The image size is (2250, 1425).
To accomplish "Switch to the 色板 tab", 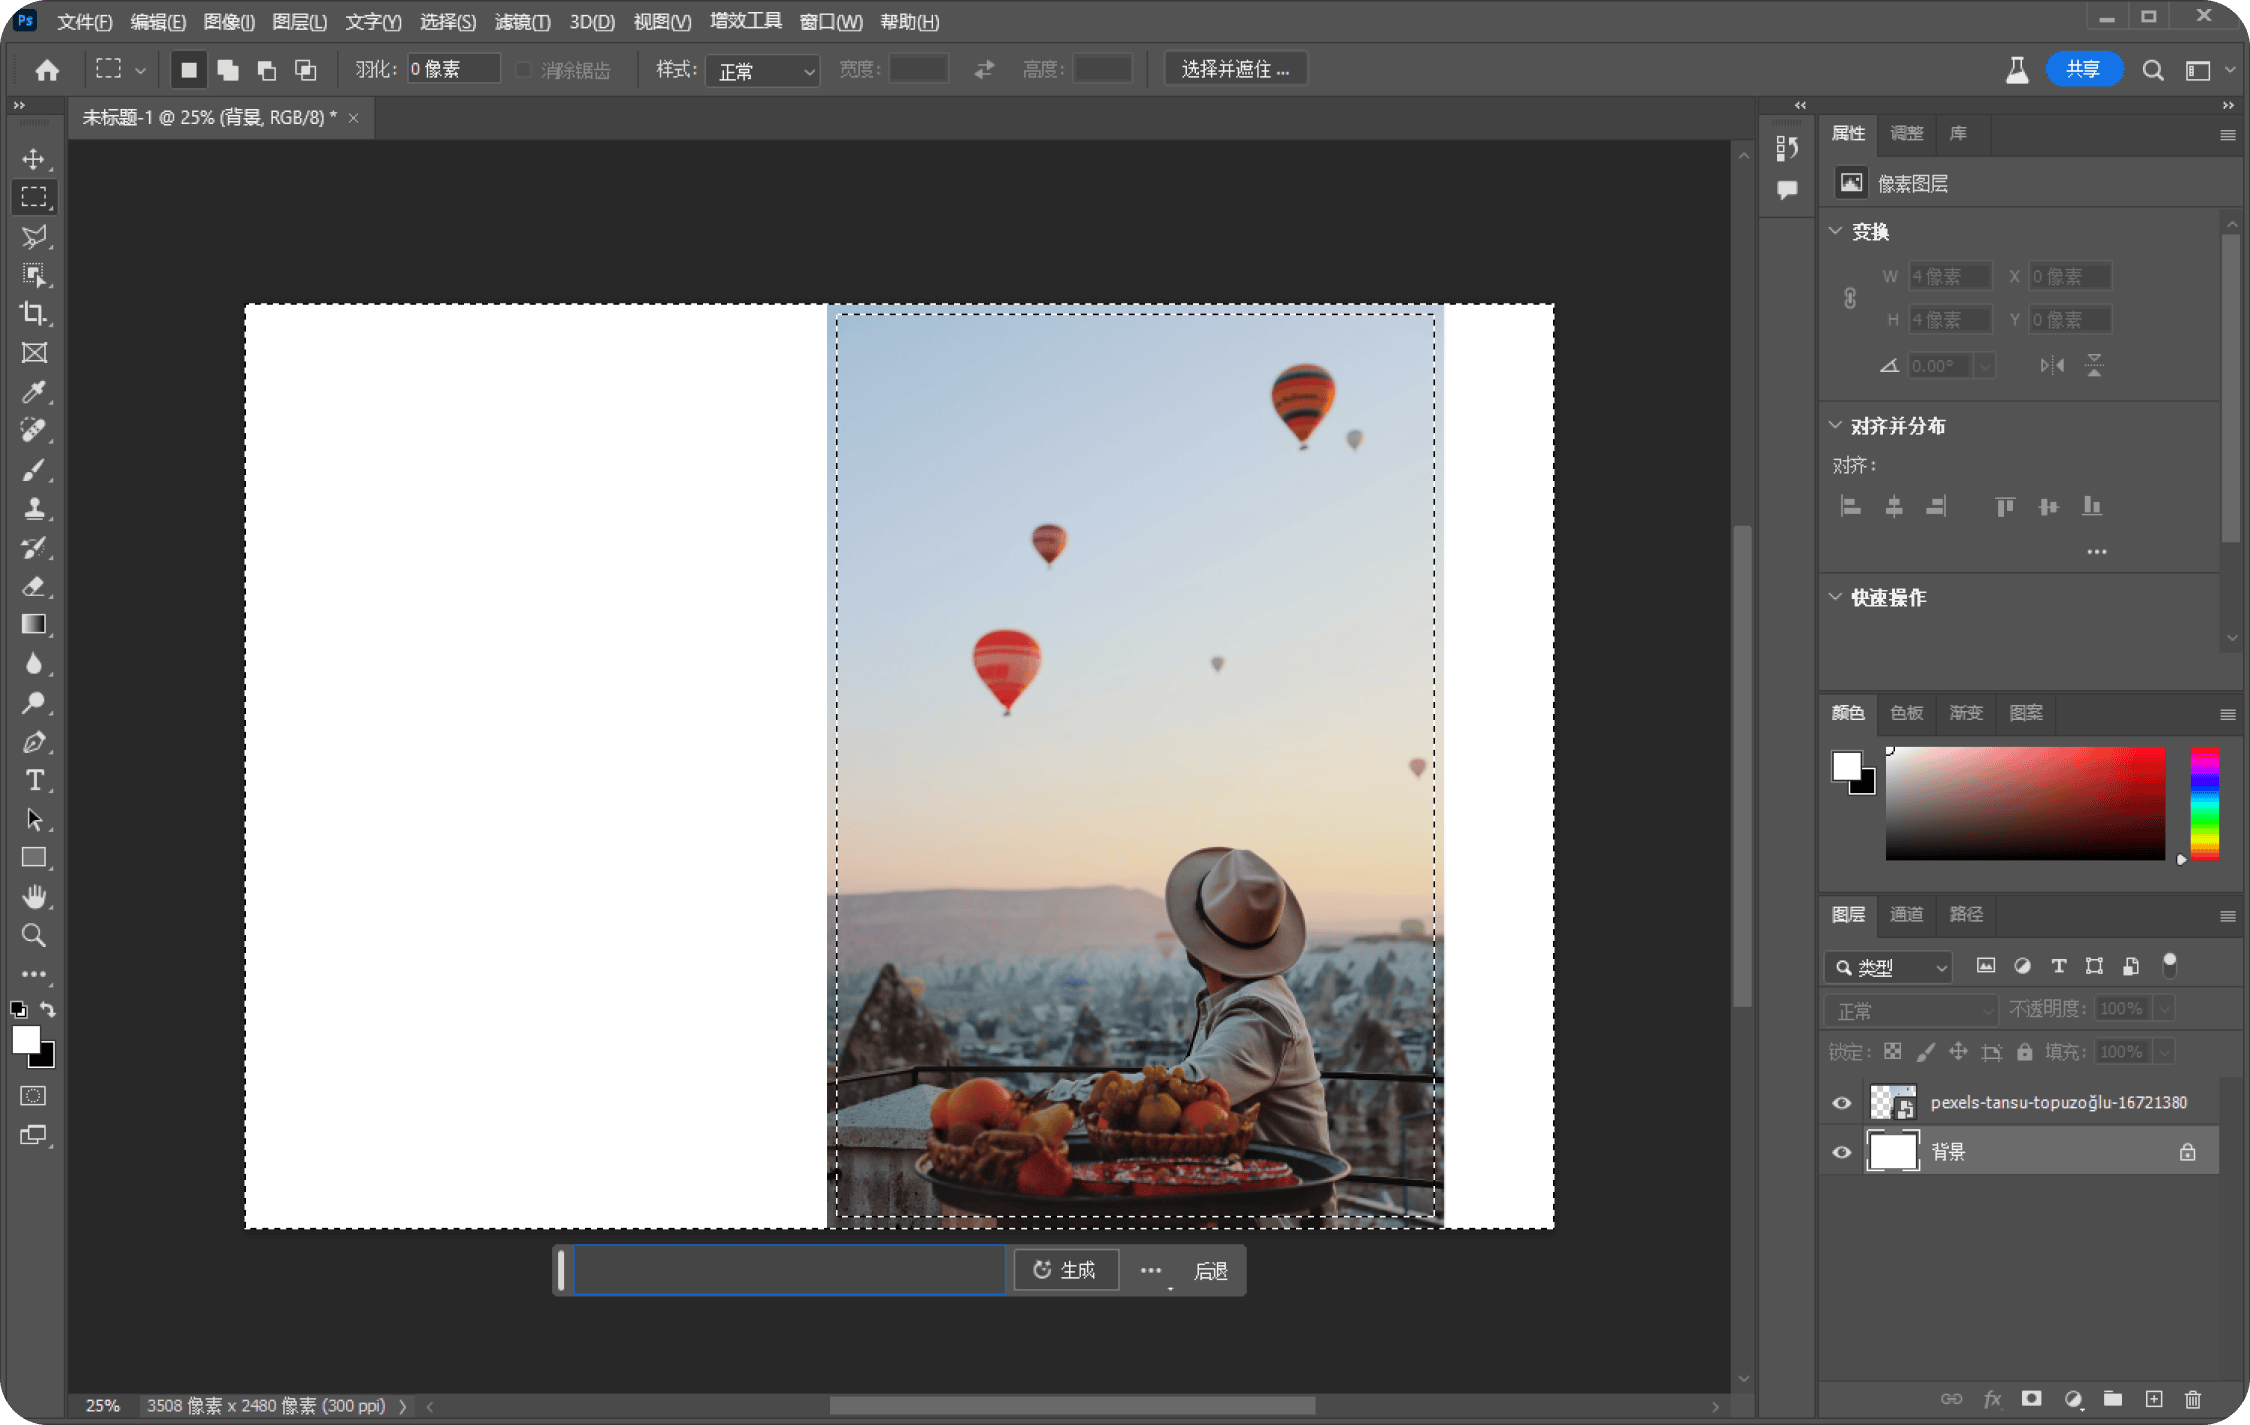I will 1906,713.
